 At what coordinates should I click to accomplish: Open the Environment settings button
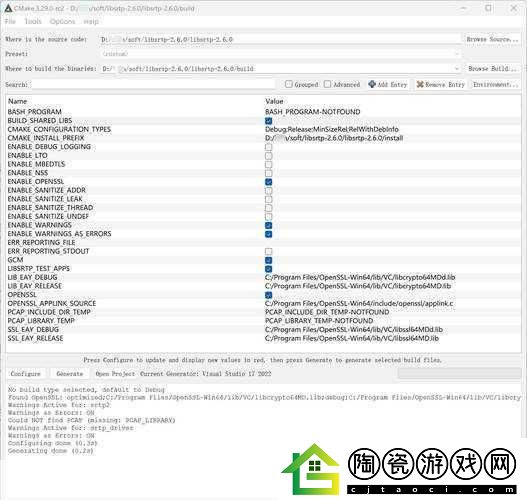pyautogui.click(x=496, y=84)
